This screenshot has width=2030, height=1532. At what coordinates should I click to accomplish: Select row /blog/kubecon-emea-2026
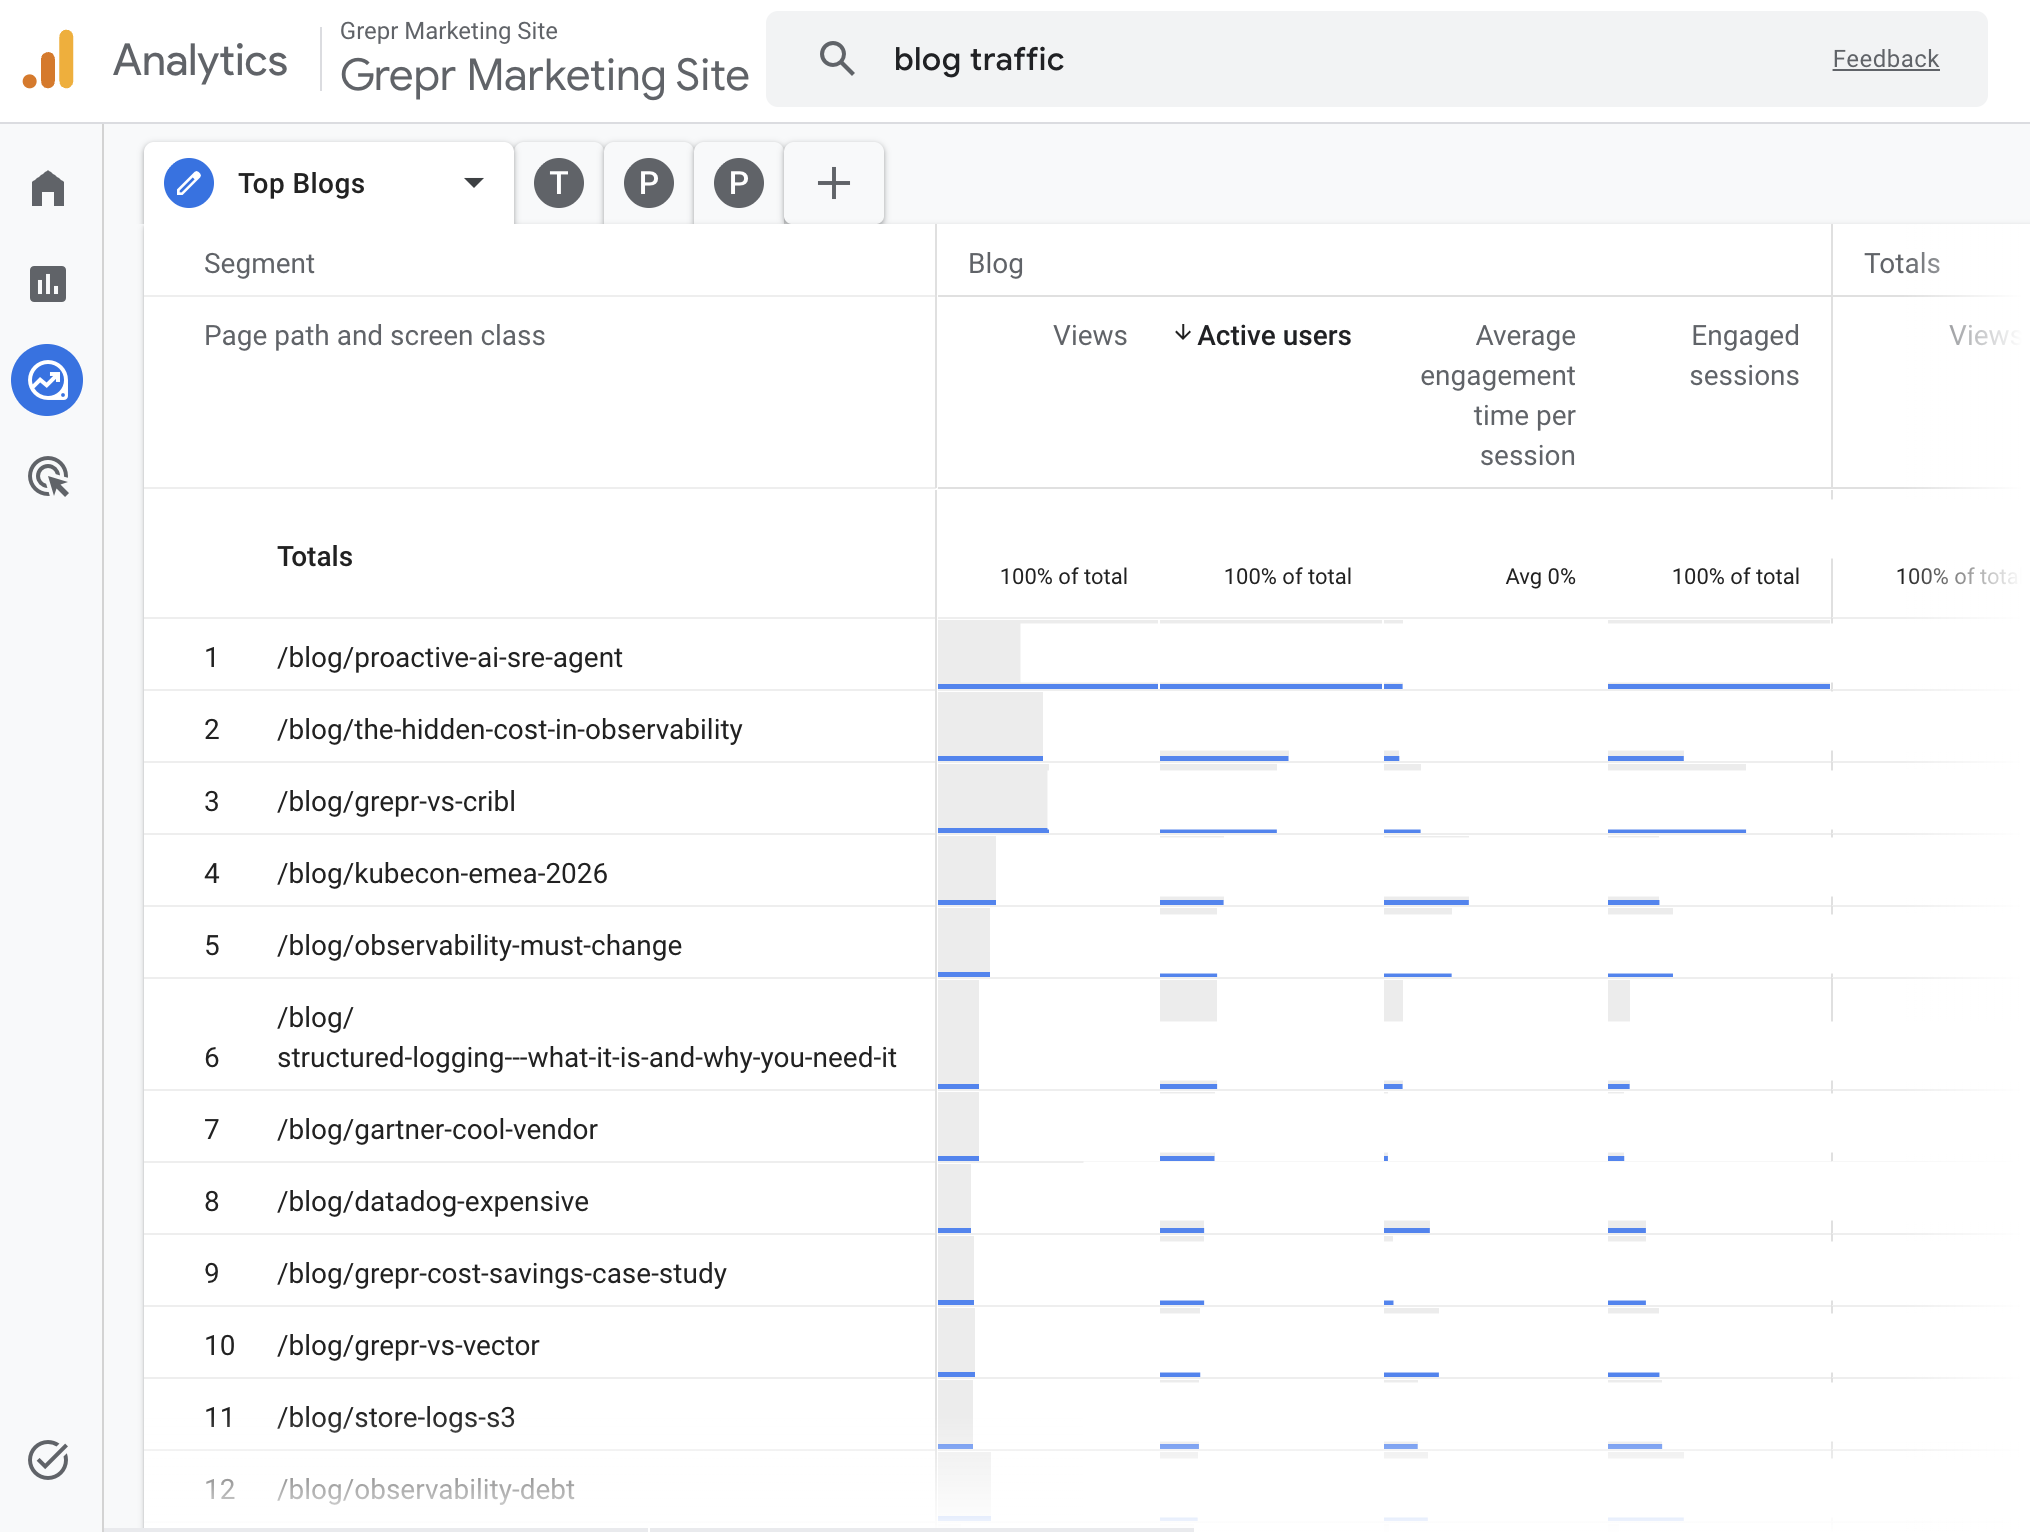pos(442,873)
